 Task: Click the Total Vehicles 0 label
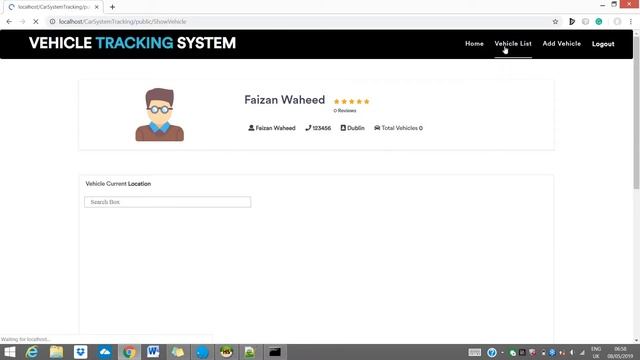tap(402, 128)
